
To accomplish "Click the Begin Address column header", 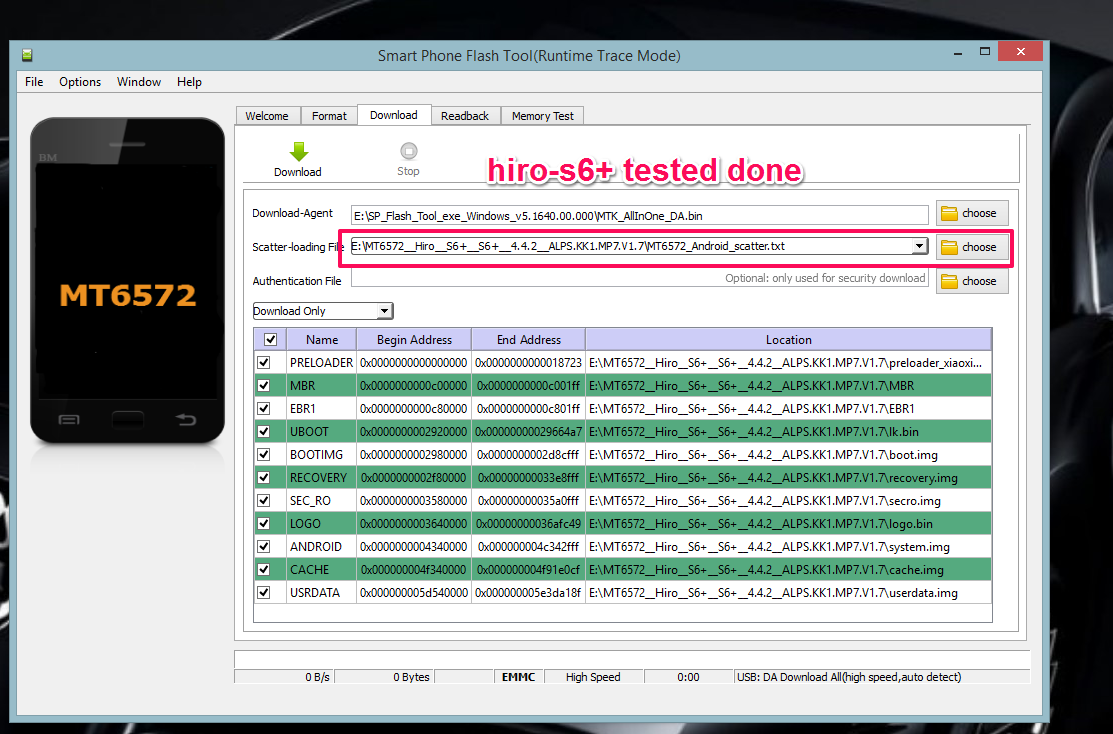I will tap(414, 339).
